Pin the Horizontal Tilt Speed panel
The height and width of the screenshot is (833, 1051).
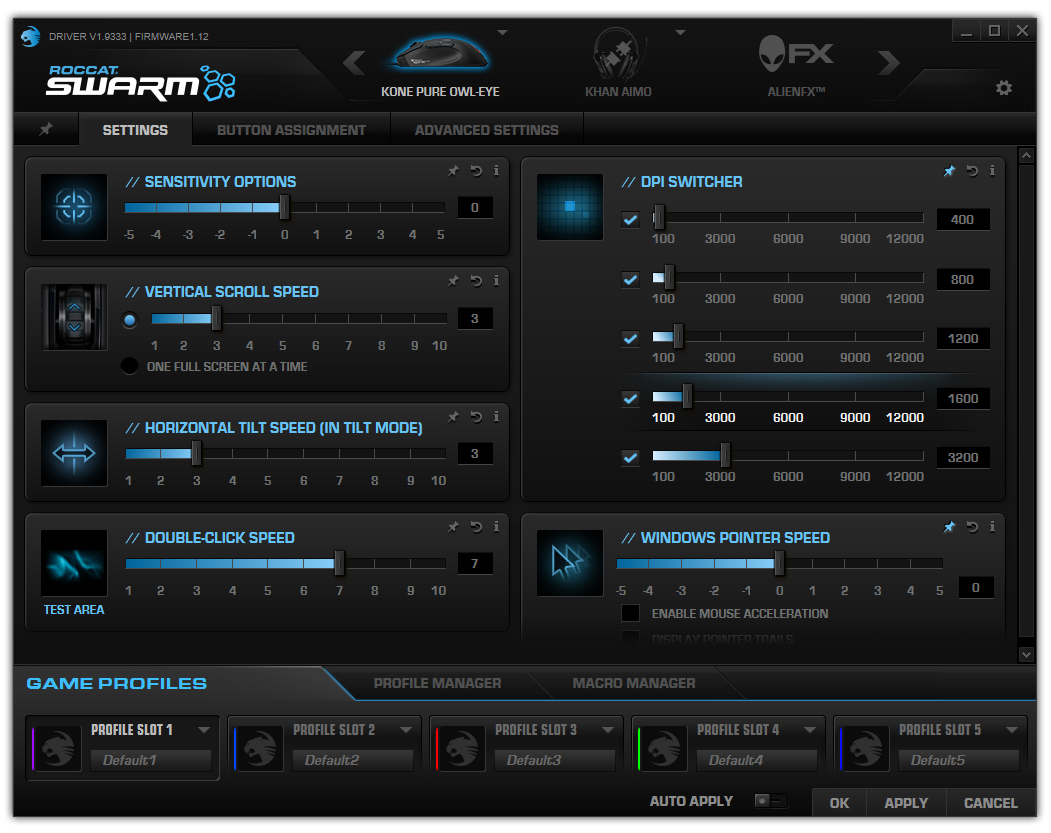(454, 417)
